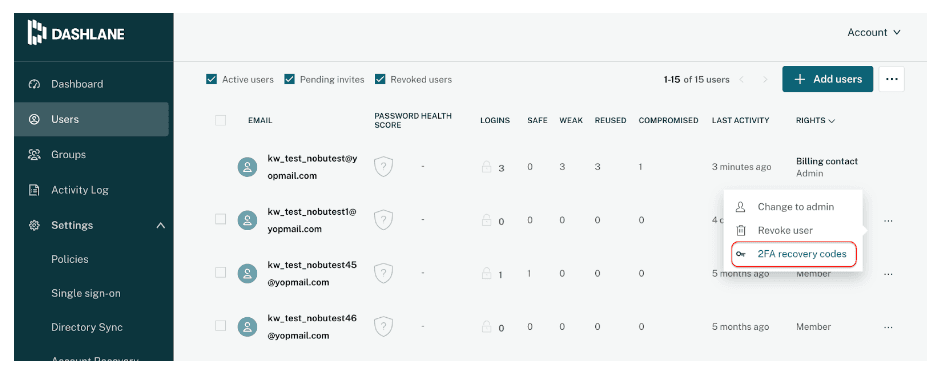Click the Billing contact label

(827, 161)
